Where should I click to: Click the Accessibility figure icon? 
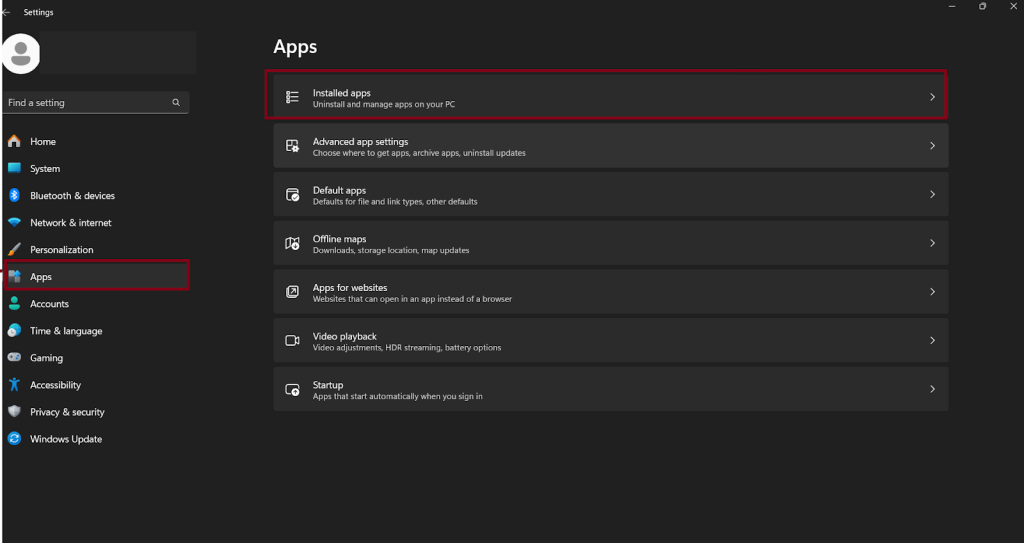14,385
